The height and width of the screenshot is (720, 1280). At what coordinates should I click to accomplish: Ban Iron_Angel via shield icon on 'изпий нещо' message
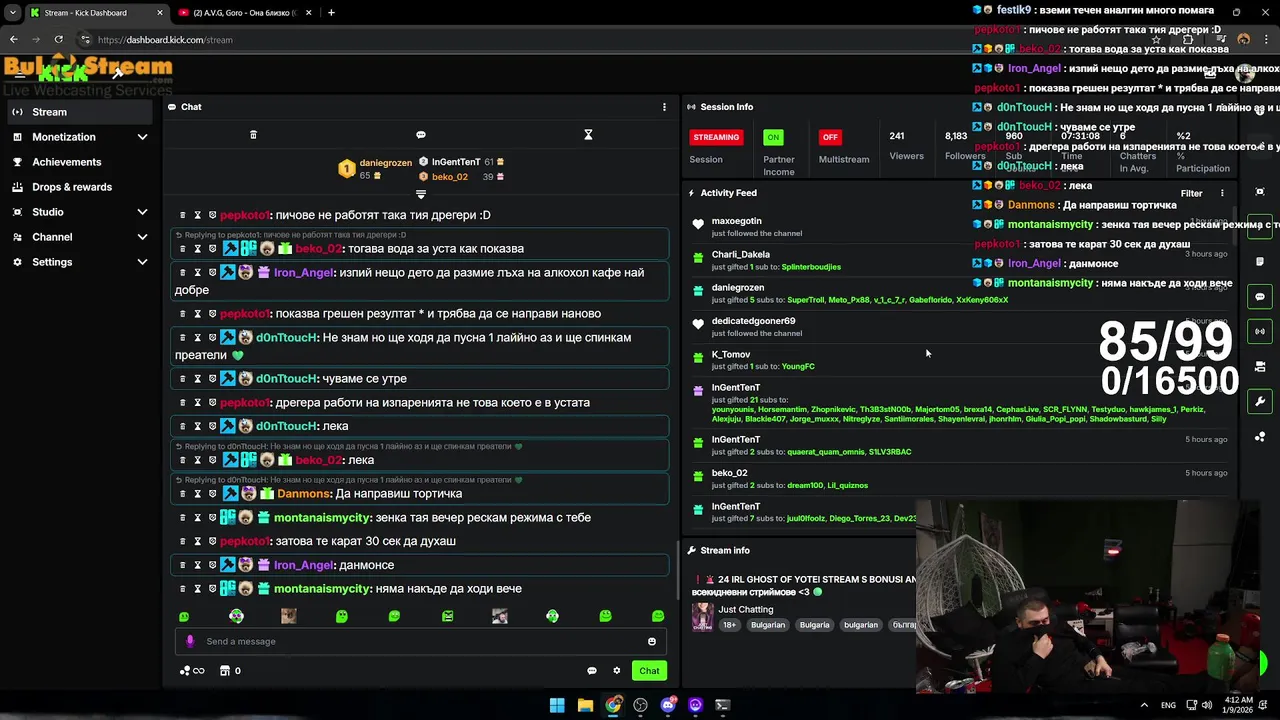coord(212,273)
